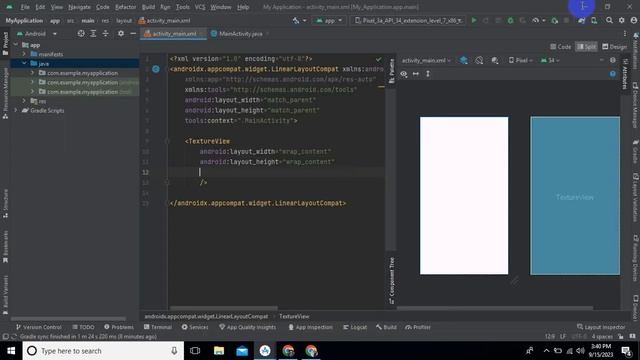The height and width of the screenshot is (360, 640).
Task: Open Version Control tool window
Action: [38, 327]
